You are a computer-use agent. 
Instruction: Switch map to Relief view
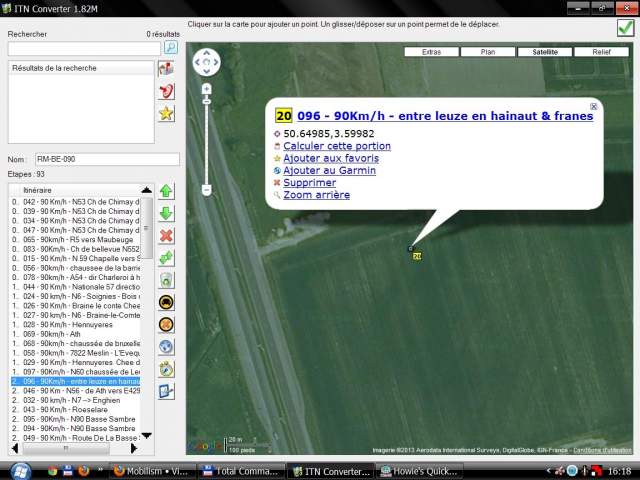(x=601, y=51)
